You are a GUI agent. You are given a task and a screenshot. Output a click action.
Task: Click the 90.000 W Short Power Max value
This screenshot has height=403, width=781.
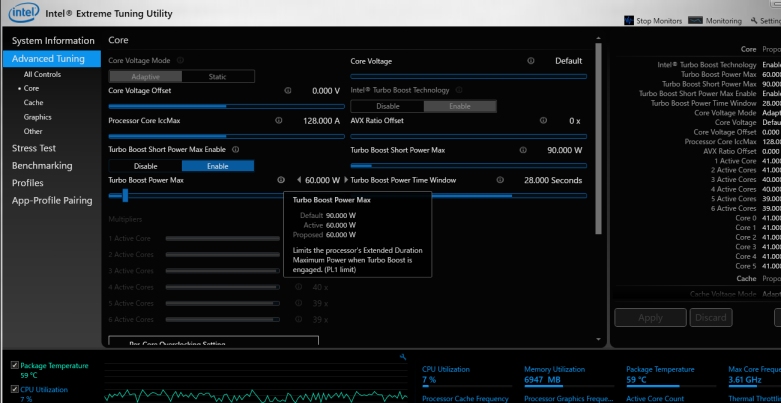click(x=564, y=150)
